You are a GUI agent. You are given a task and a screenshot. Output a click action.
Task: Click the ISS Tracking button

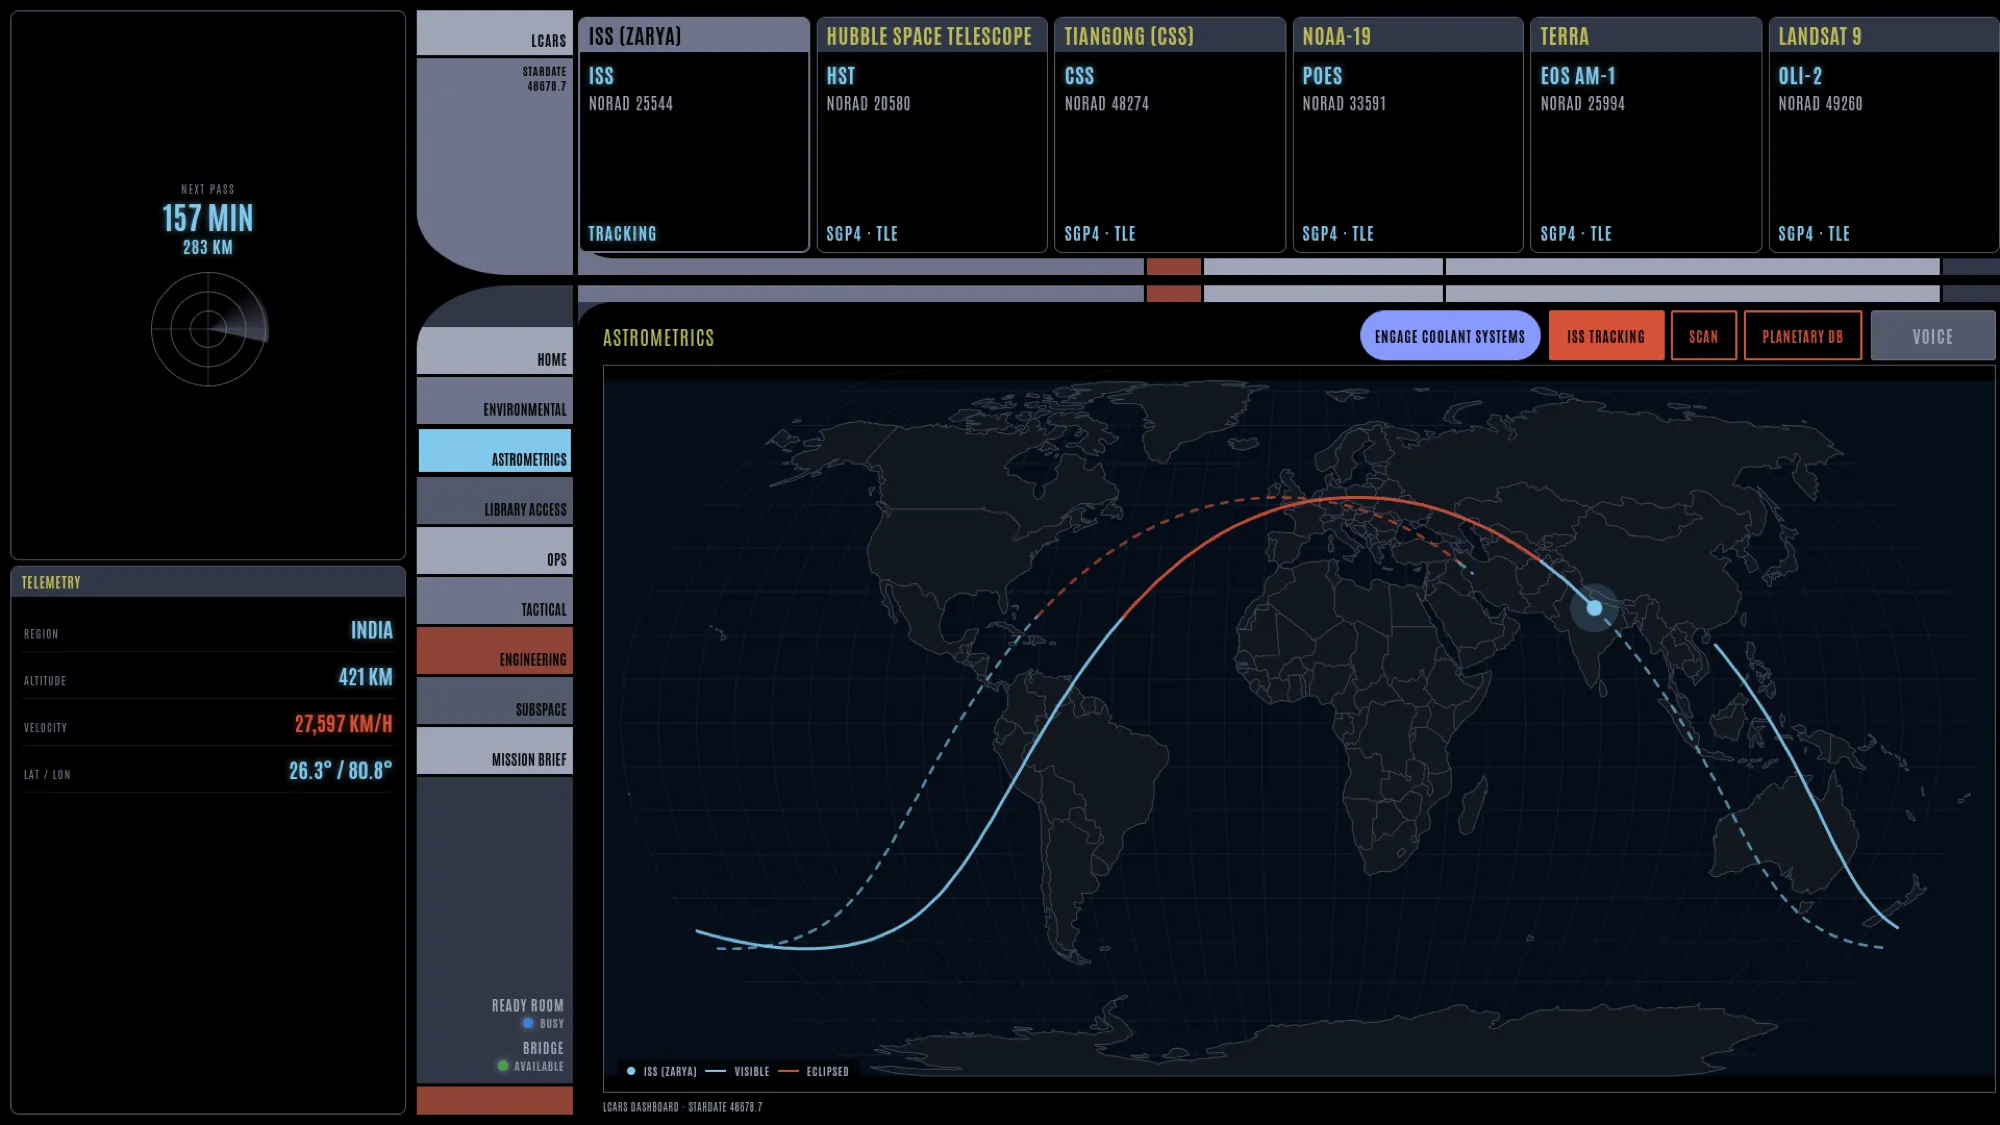click(x=1606, y=336)
